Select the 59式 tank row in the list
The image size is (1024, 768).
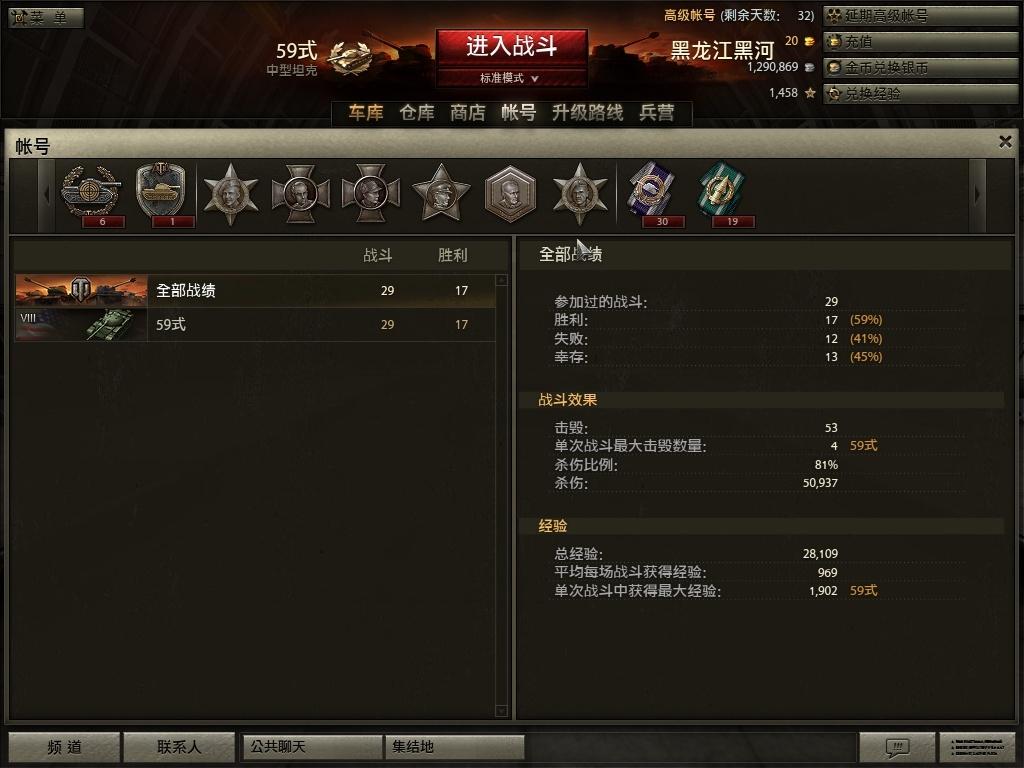(255, 325)
